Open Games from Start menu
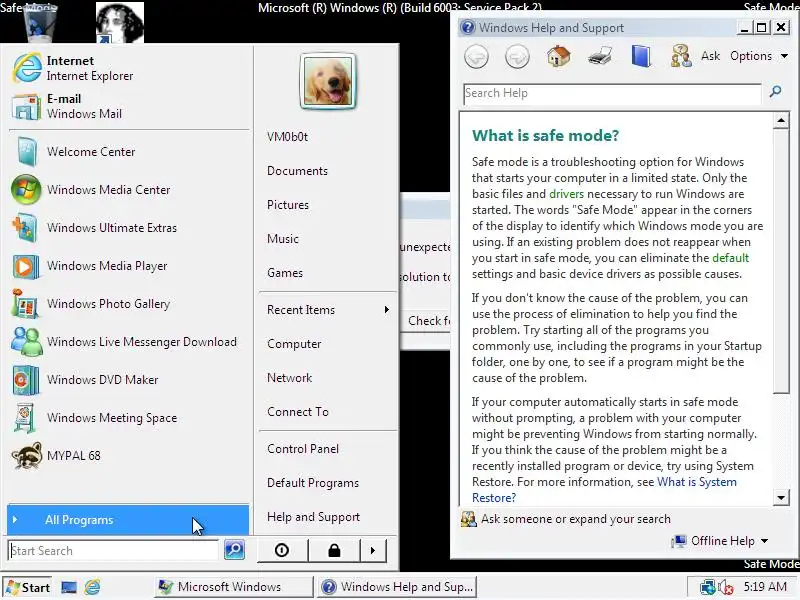Screen dimensions: 800x600 (285, 273)
